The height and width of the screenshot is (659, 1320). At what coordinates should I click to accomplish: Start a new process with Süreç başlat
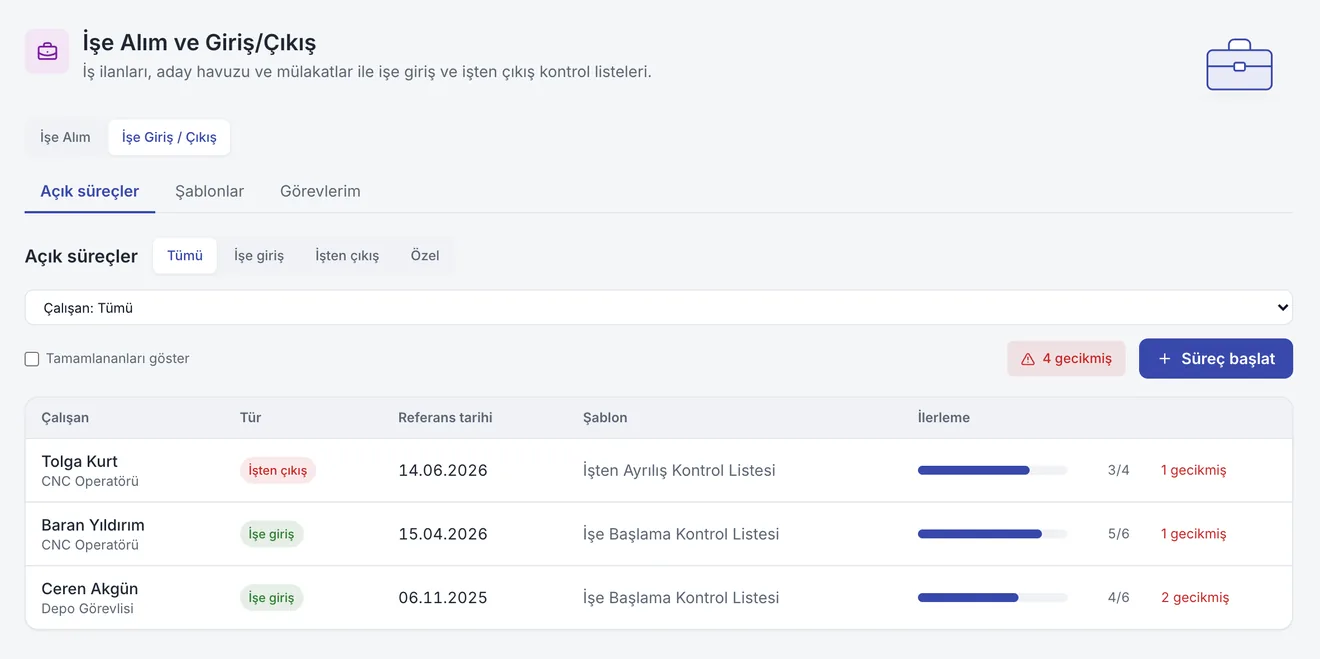coord(1216,359)
